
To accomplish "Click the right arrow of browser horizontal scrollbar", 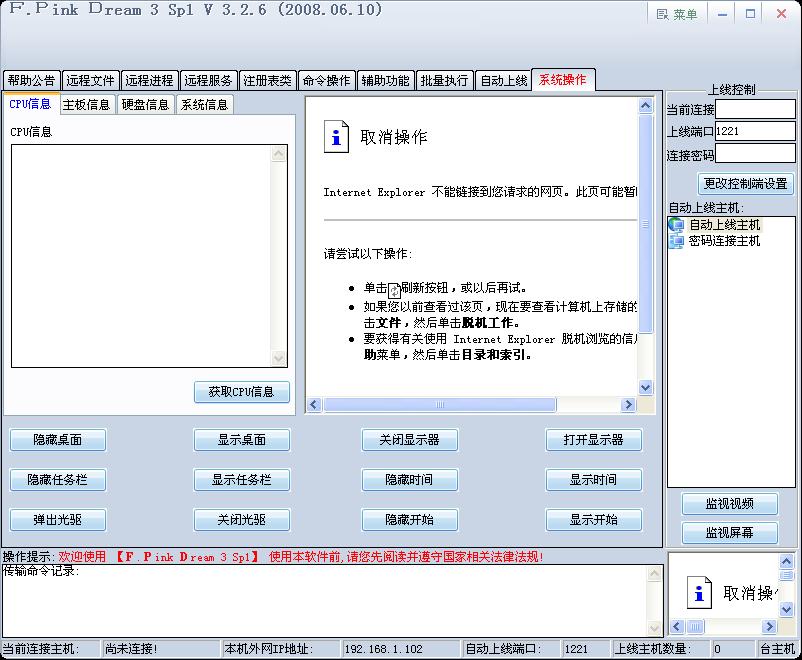I will pyautogui.click(x=628, y=405).
